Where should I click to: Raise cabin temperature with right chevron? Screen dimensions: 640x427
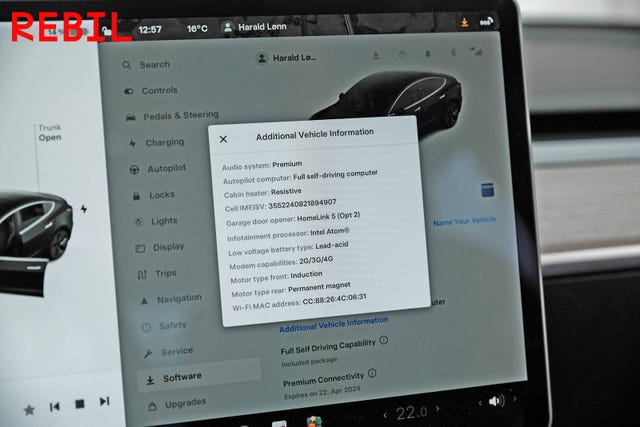pyautogui.click(x=438, y=408)
